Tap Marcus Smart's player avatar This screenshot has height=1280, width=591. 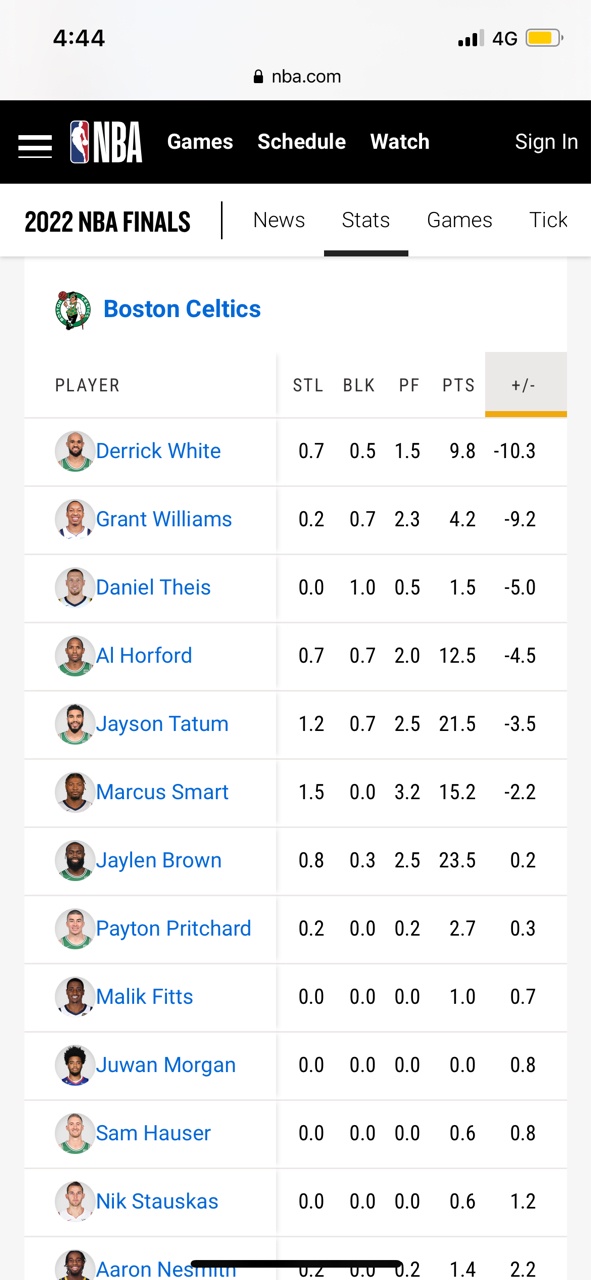(x=74, y=792)
